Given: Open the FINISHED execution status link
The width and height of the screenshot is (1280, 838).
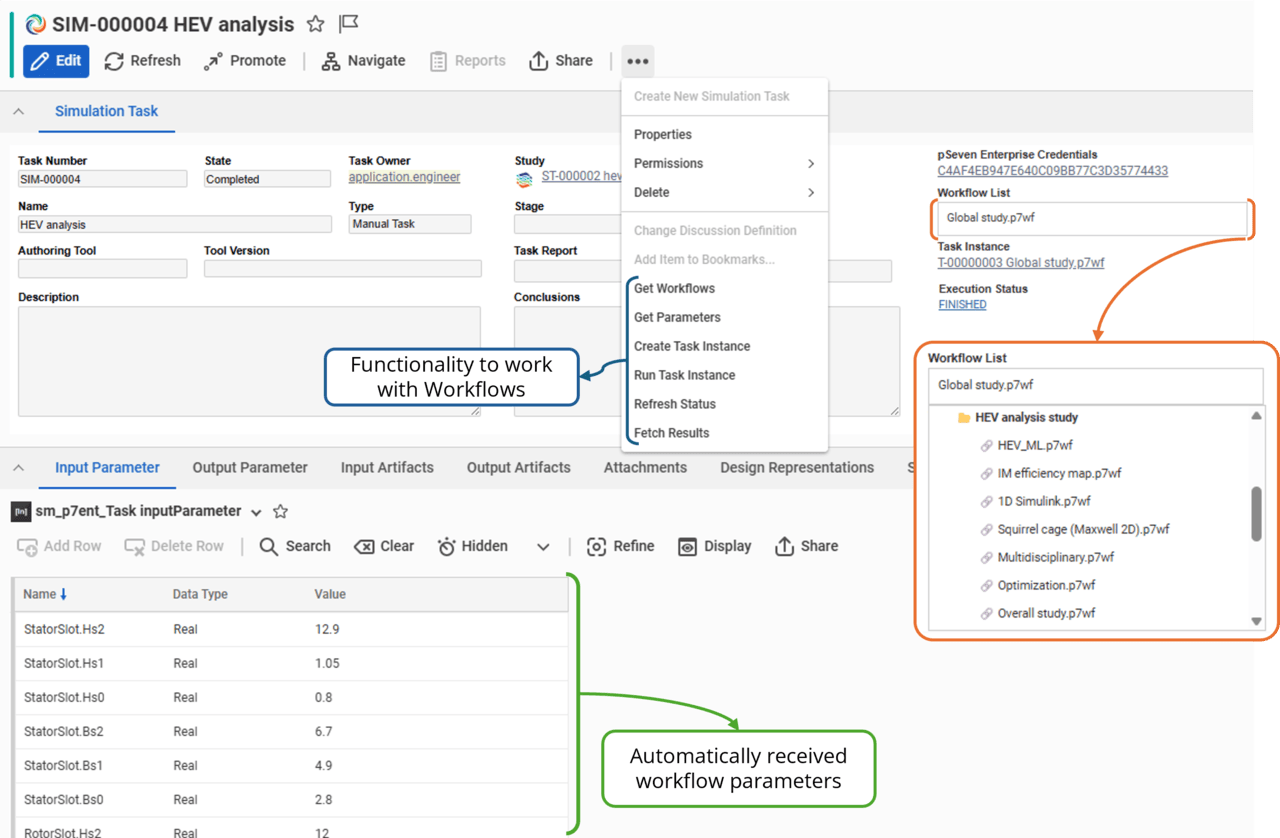Looking at the screenshot, I should 962,304.
